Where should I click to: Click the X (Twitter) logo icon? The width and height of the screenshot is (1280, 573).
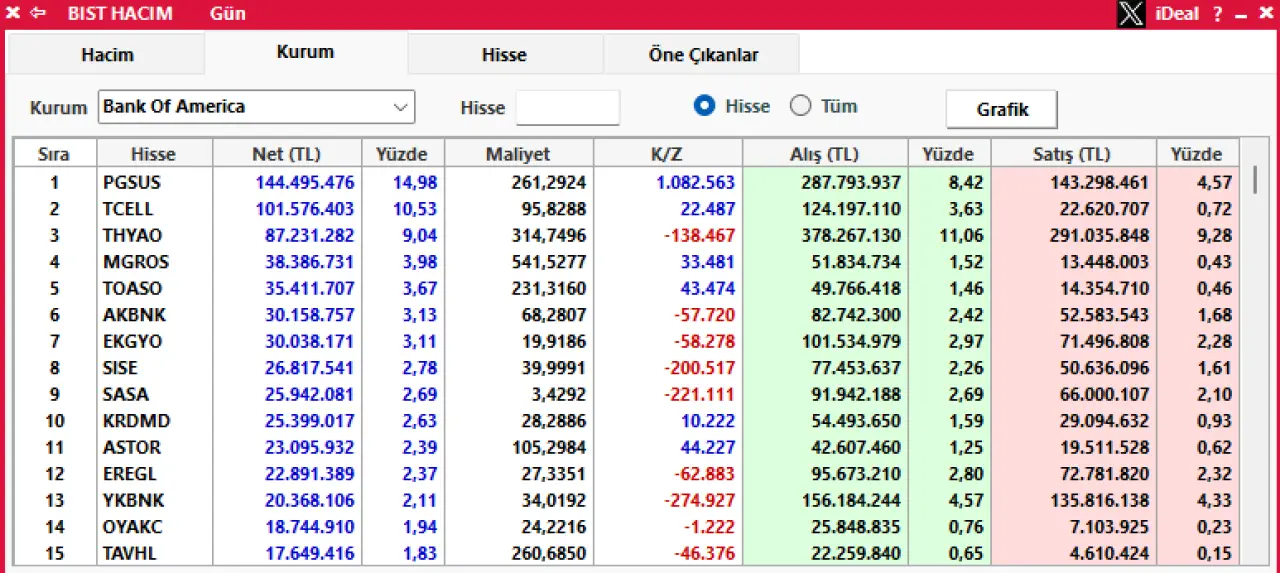pyautogui.click(x=1131, y=14)
